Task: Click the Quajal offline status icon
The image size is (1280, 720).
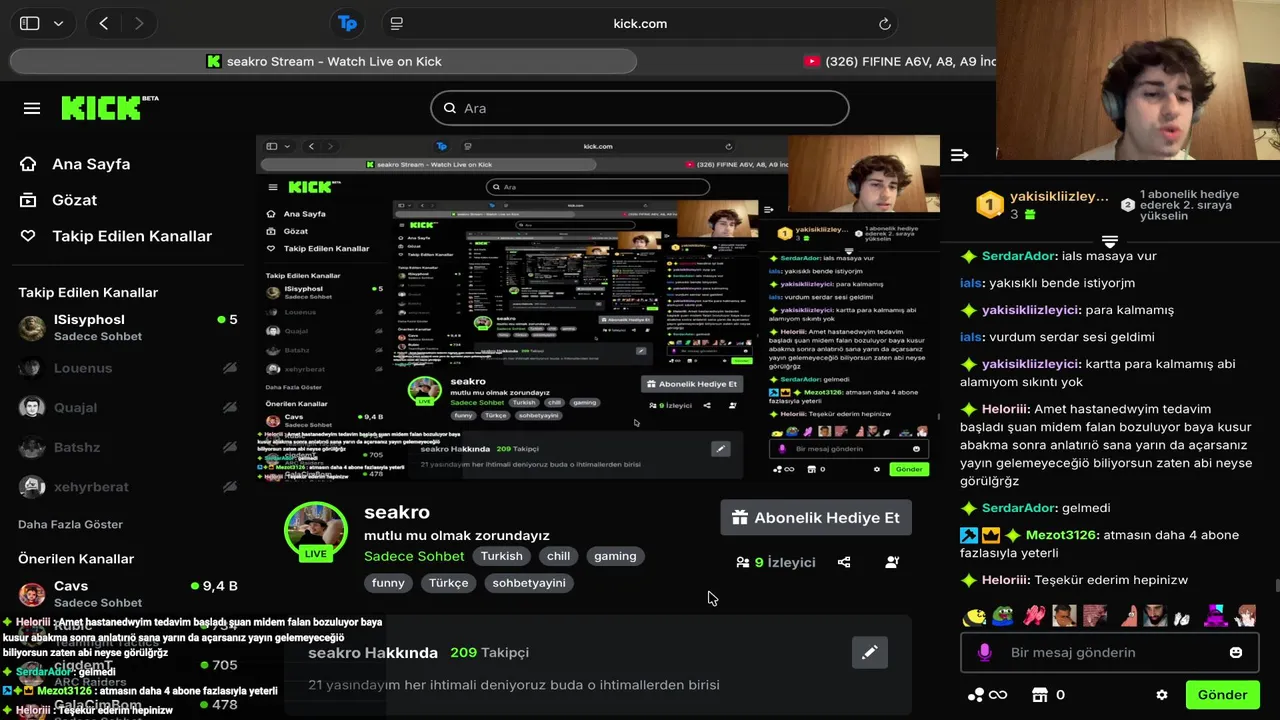Action: [x=230, y=407]
